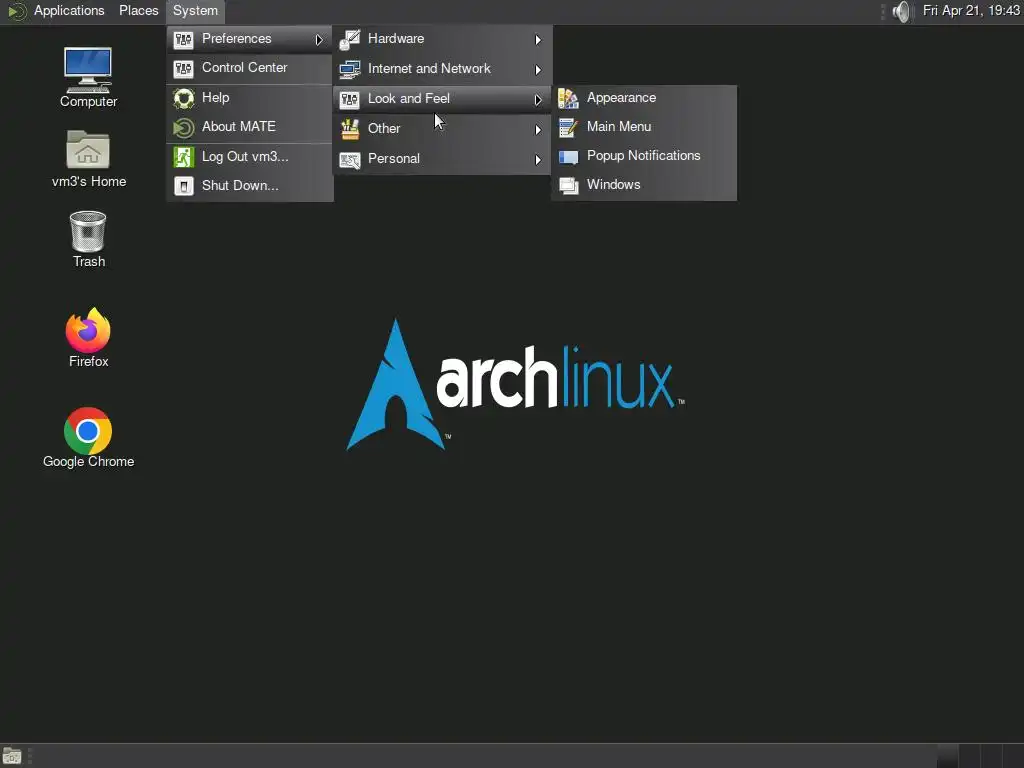Viewport: 1024px width, 768px height.
Task: Open the Places menu
Action: point(138,11)
